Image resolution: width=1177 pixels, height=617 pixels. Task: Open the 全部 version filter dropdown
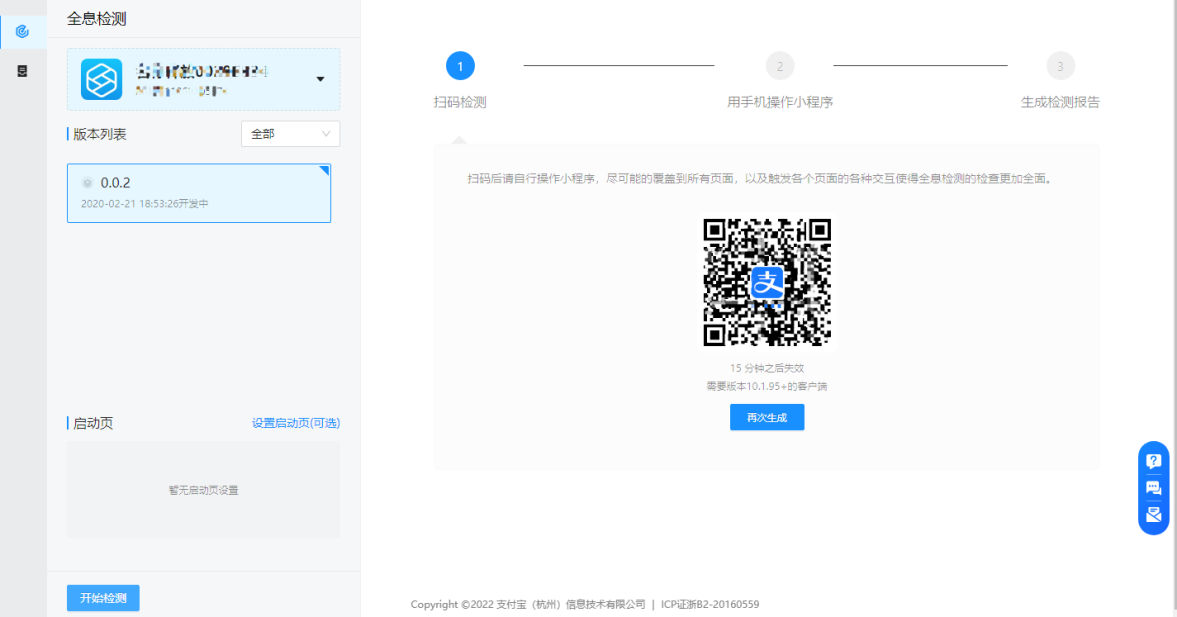290,134
